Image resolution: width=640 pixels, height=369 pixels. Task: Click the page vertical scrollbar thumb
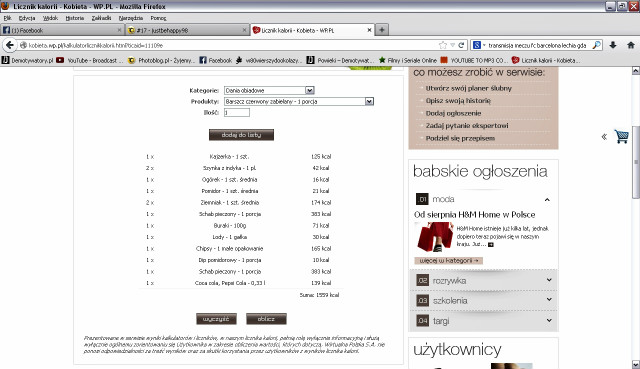pos(636,162)
